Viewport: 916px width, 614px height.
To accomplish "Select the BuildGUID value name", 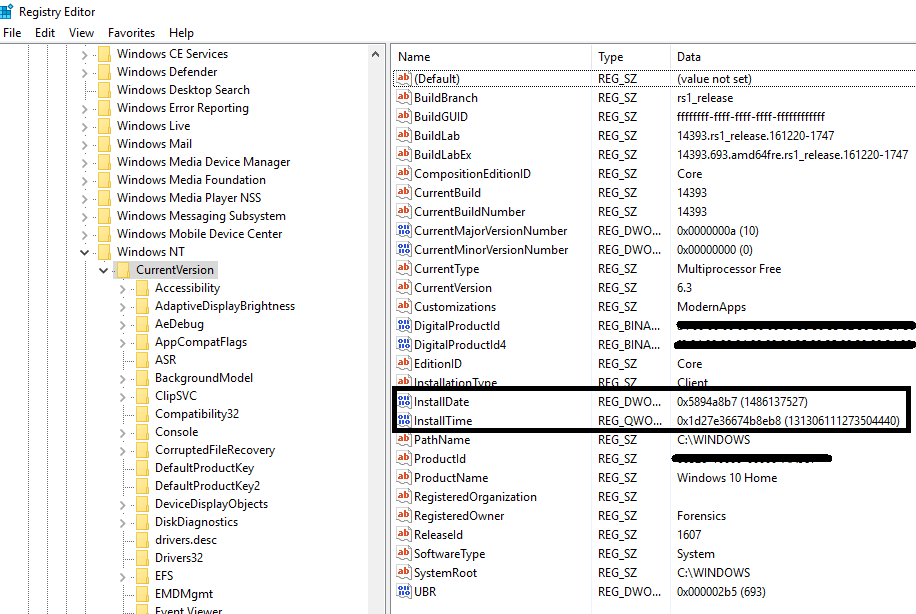I will click(x=441, y=117).
